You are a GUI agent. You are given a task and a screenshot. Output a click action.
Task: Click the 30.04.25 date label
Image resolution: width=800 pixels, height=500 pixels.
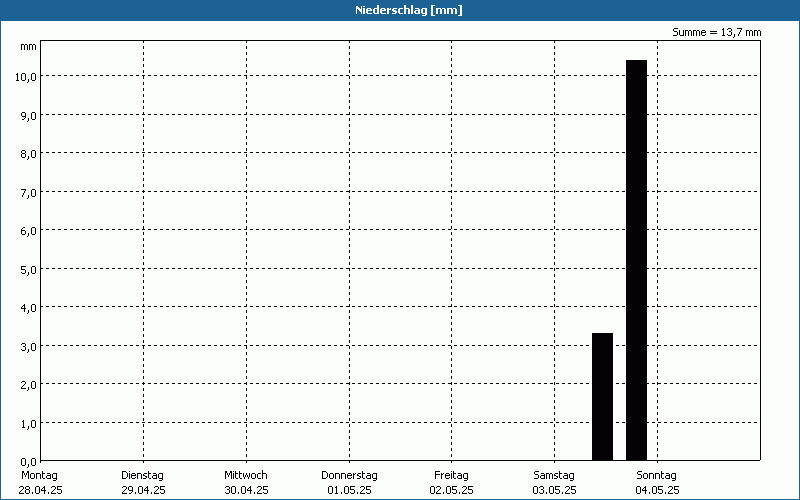(x=246, y=490)
